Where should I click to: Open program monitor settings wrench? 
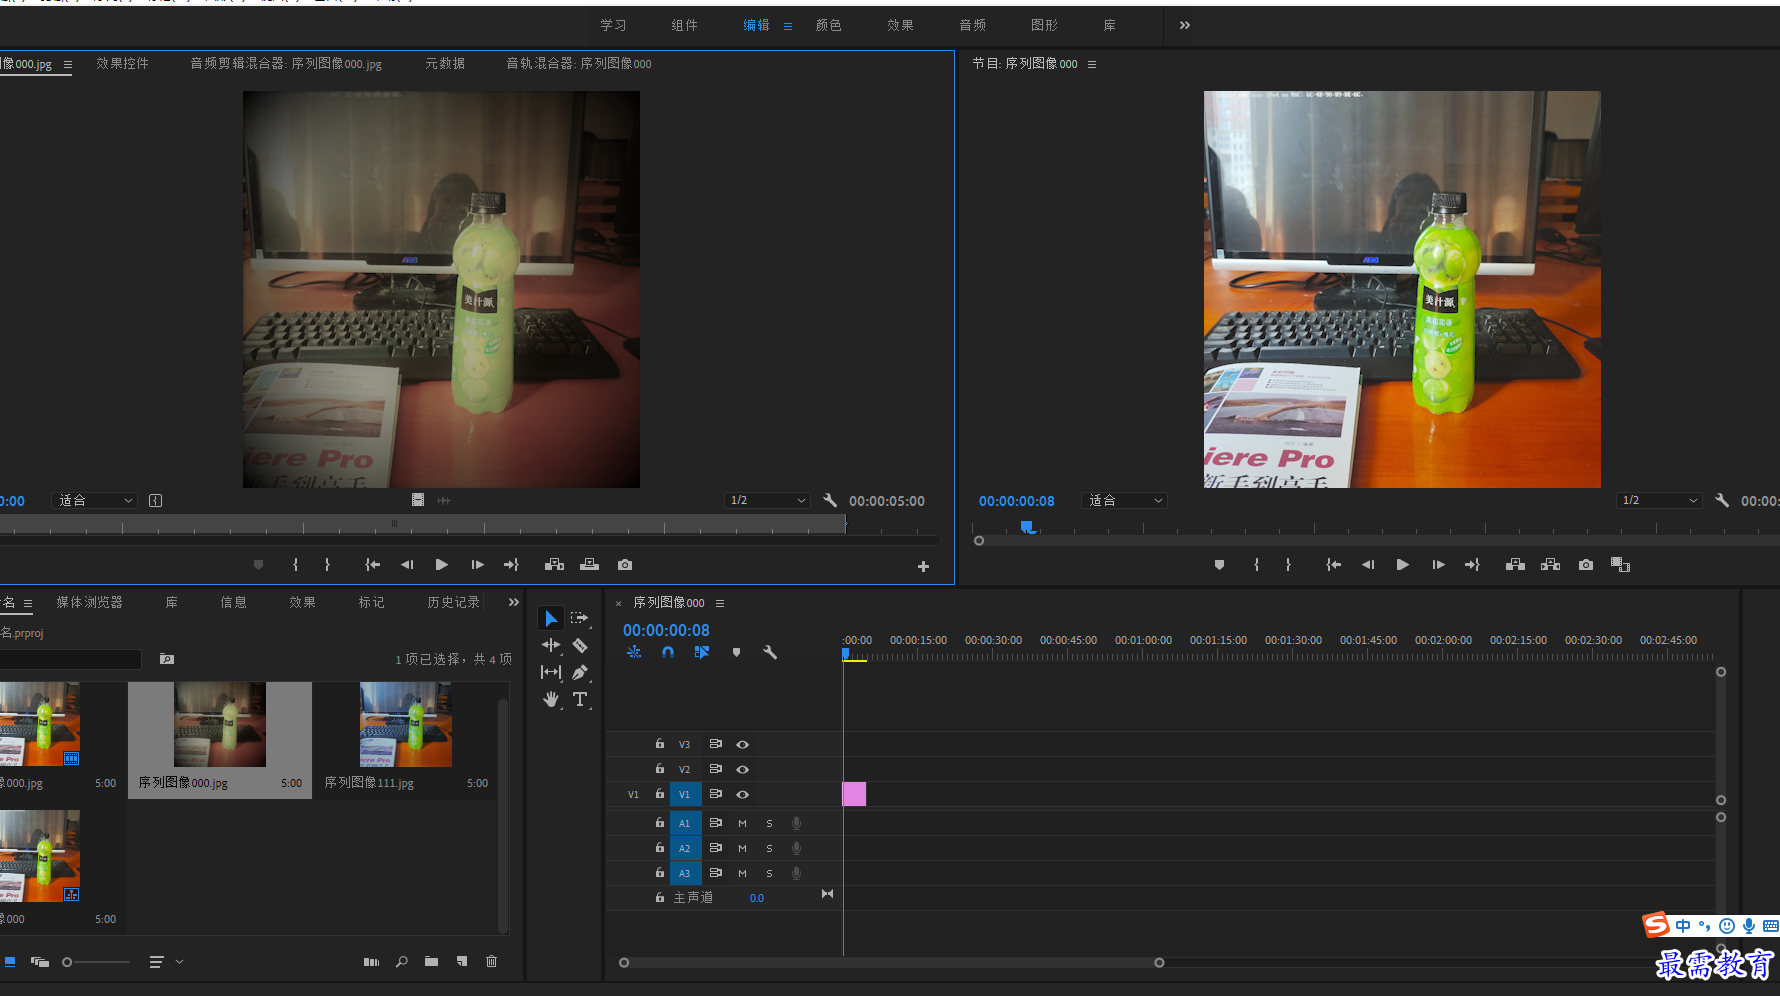(1722, 500)
